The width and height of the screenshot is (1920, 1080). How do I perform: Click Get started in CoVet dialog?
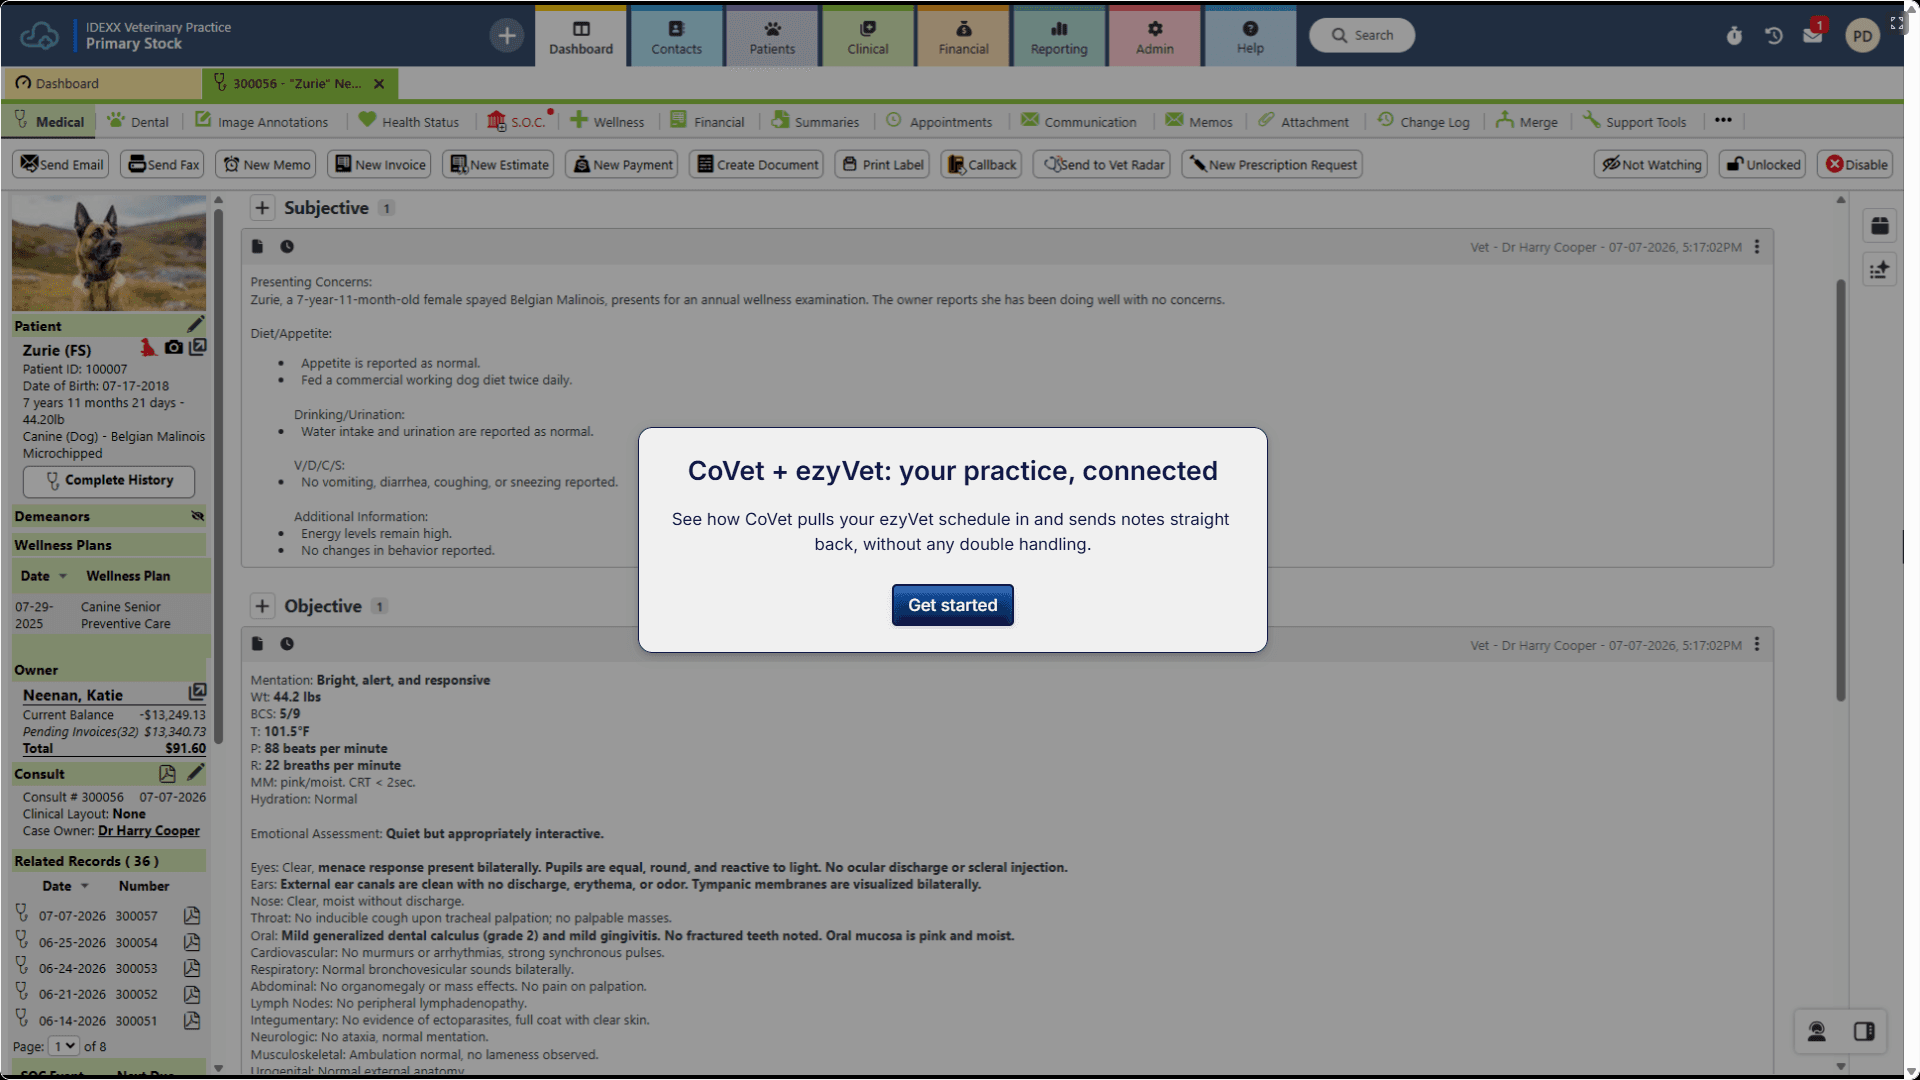(x=953, y=605)
